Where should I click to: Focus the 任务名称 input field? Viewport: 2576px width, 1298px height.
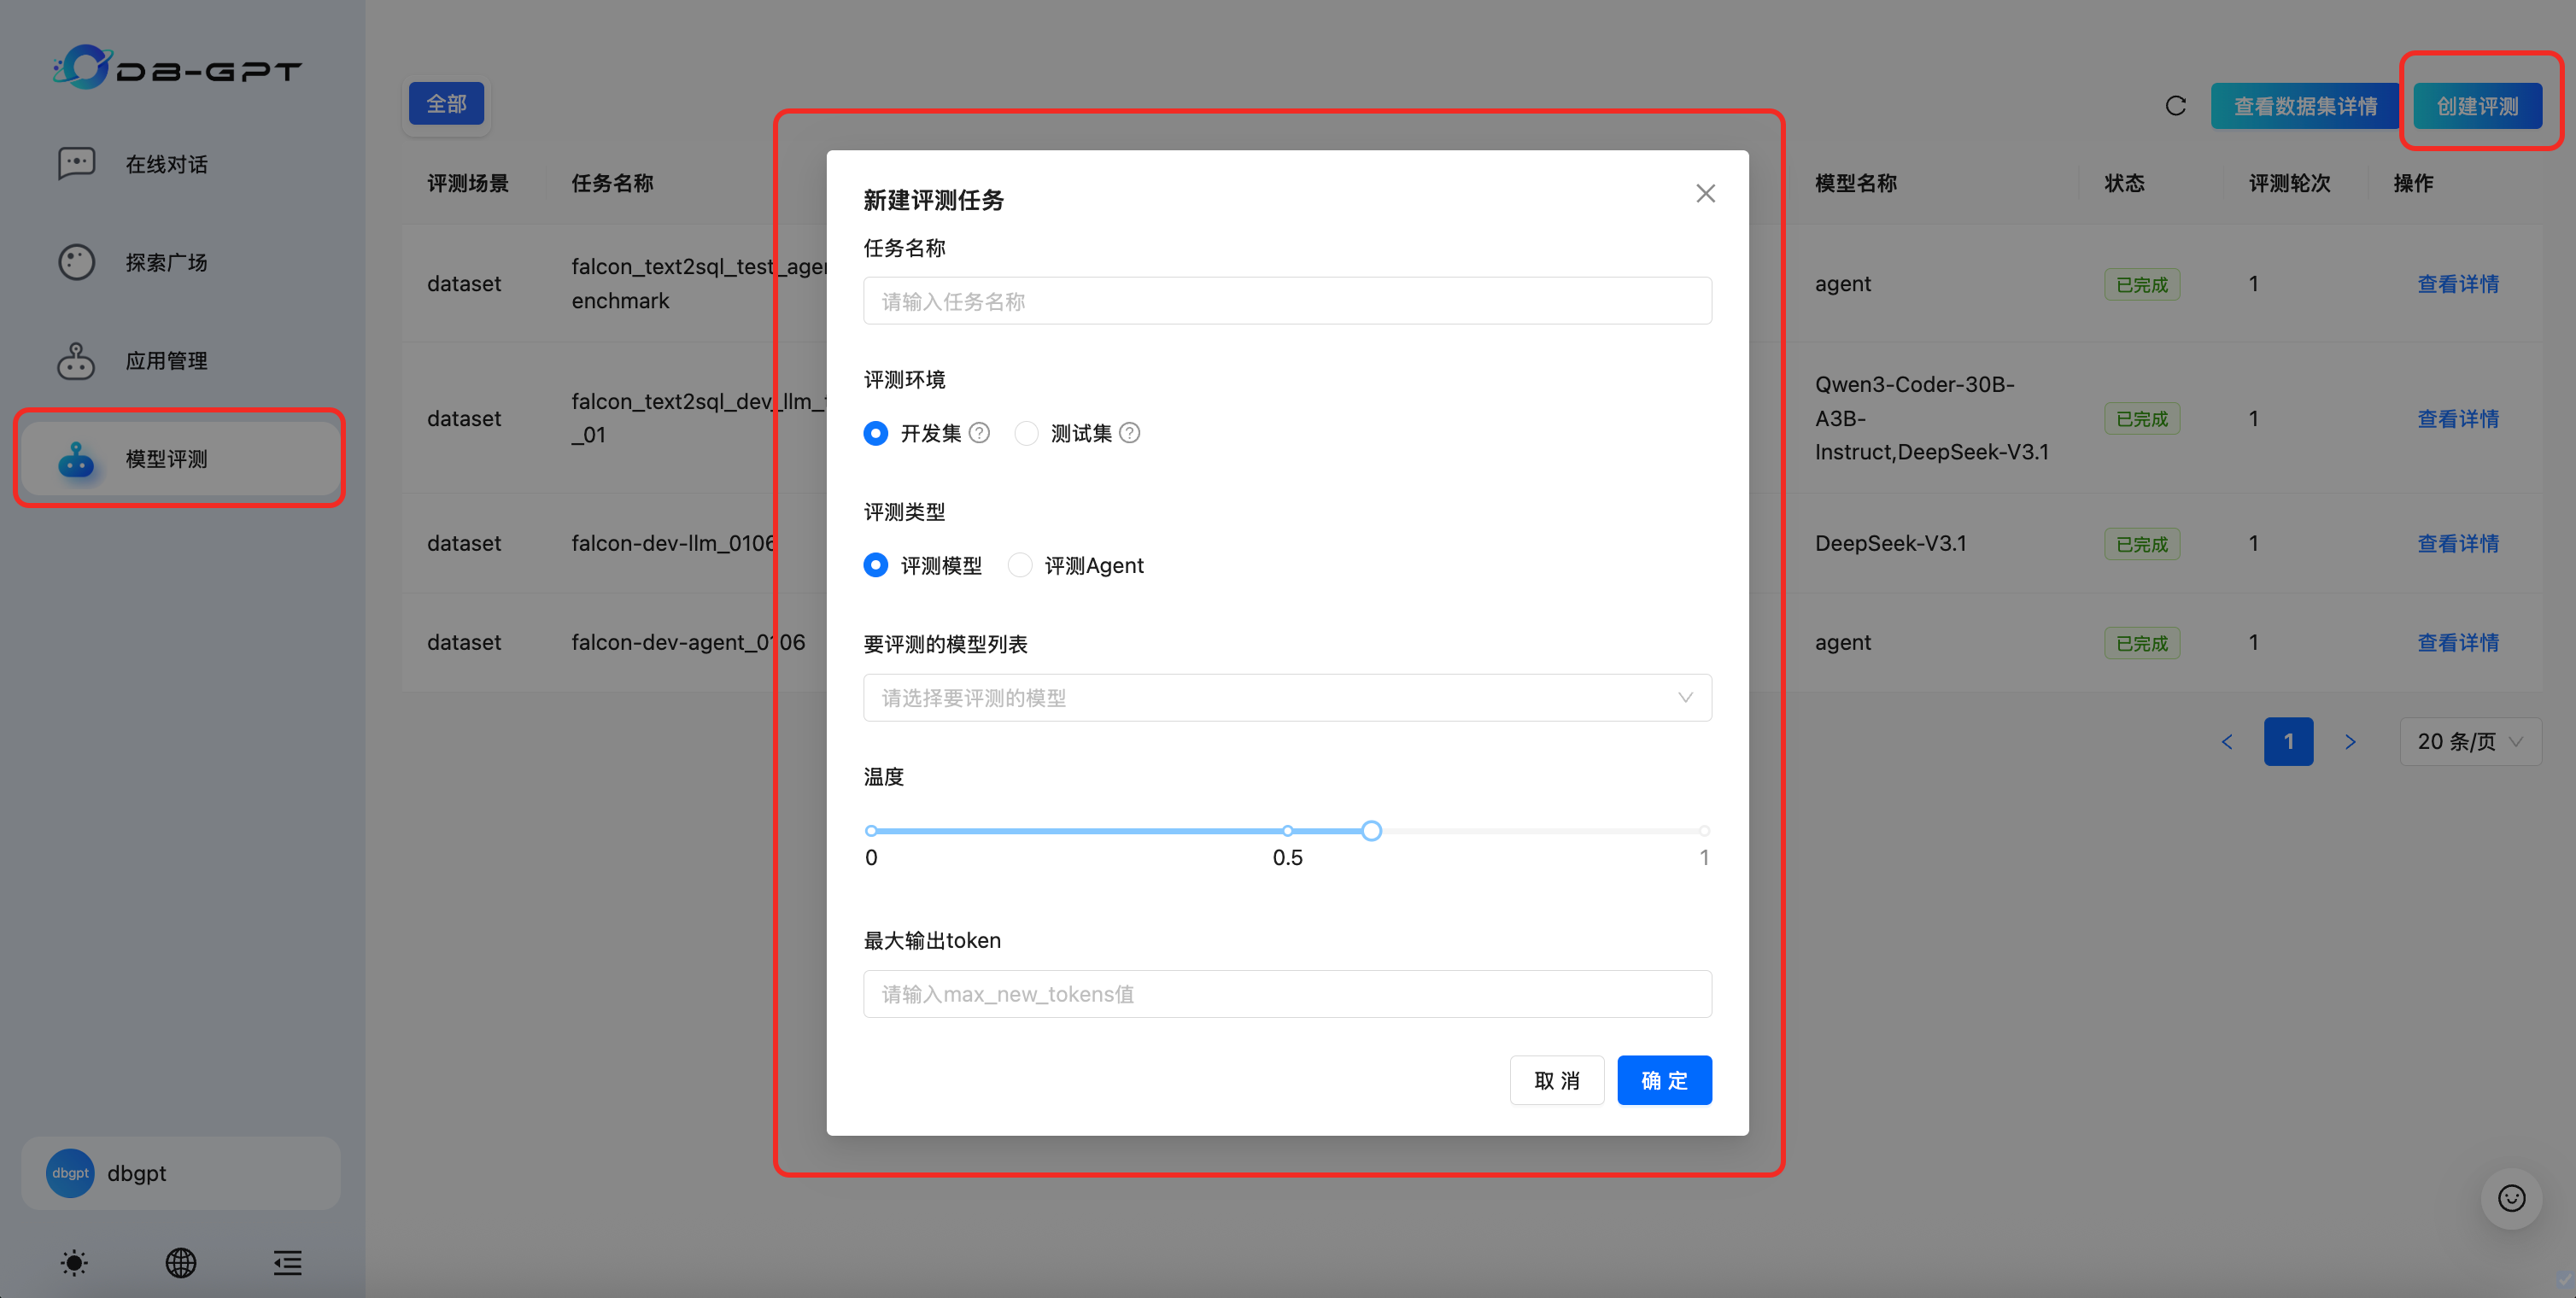coord(1286,301)
